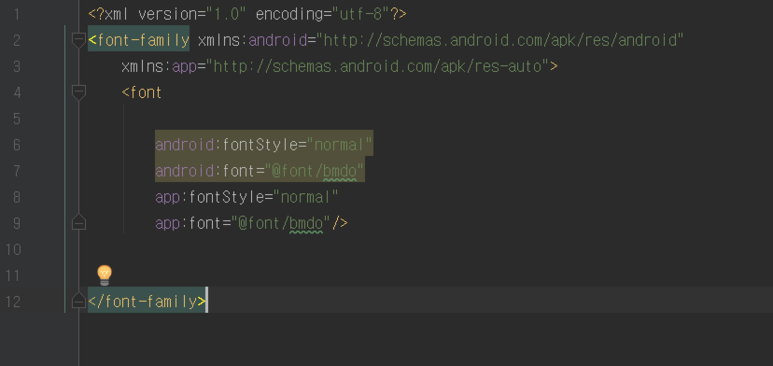Click the opening <font-family tag text
Image resolution: width=773 pixels, height=366 pixels.
(139, 40)
